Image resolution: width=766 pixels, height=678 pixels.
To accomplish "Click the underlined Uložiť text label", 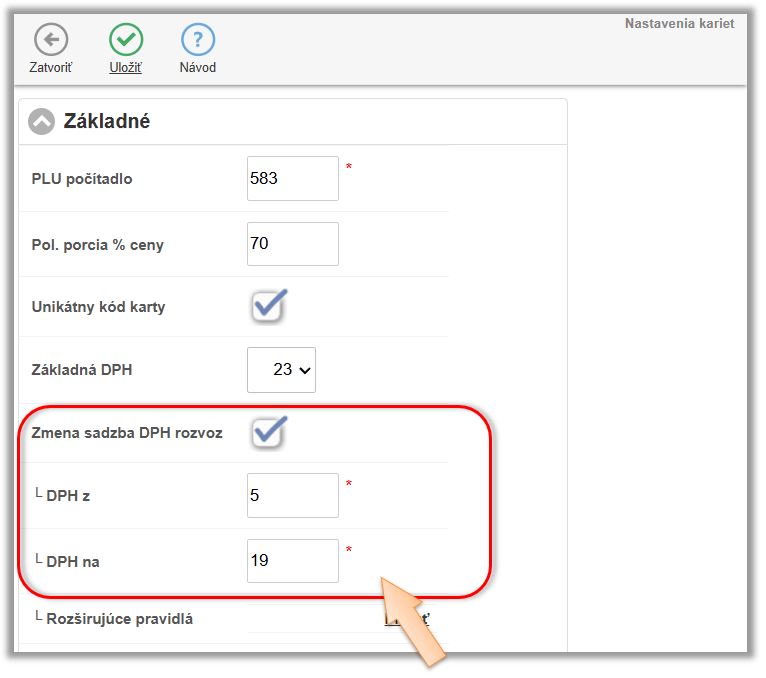I will 125,68.
